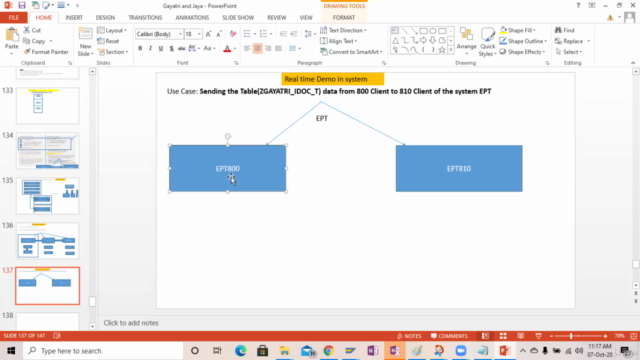
Task: Toggle Underline formatting
Action: 161,49
